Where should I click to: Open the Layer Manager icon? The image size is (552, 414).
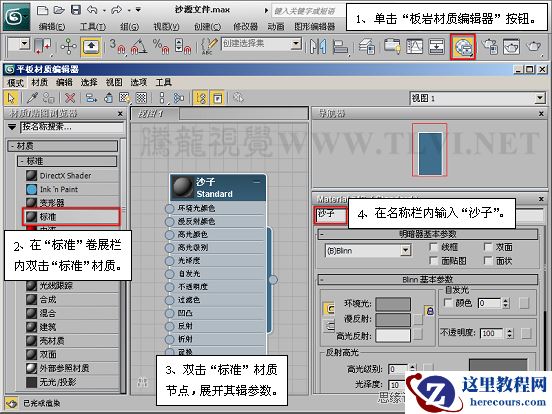pos(366,47)
